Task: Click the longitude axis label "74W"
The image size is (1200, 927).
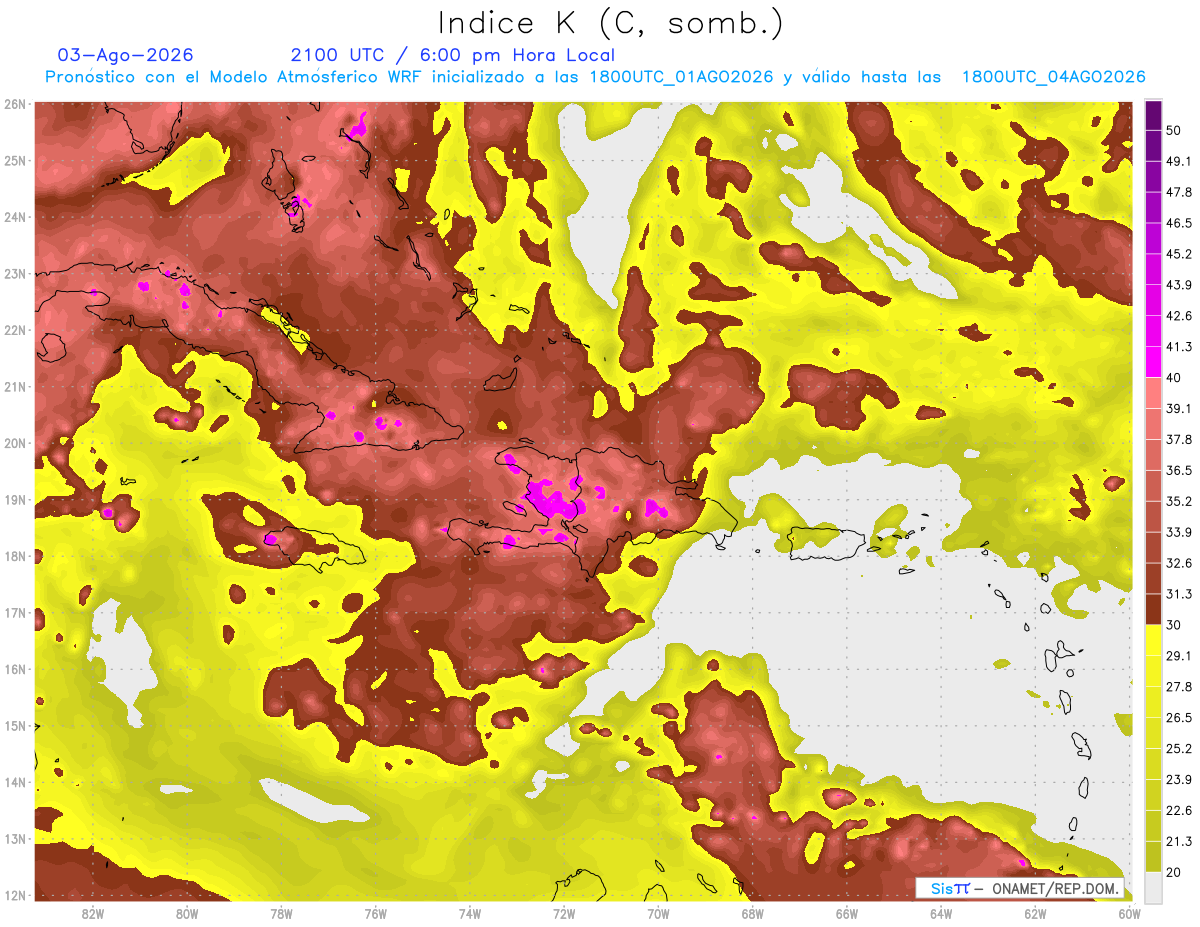Action: 470,913
